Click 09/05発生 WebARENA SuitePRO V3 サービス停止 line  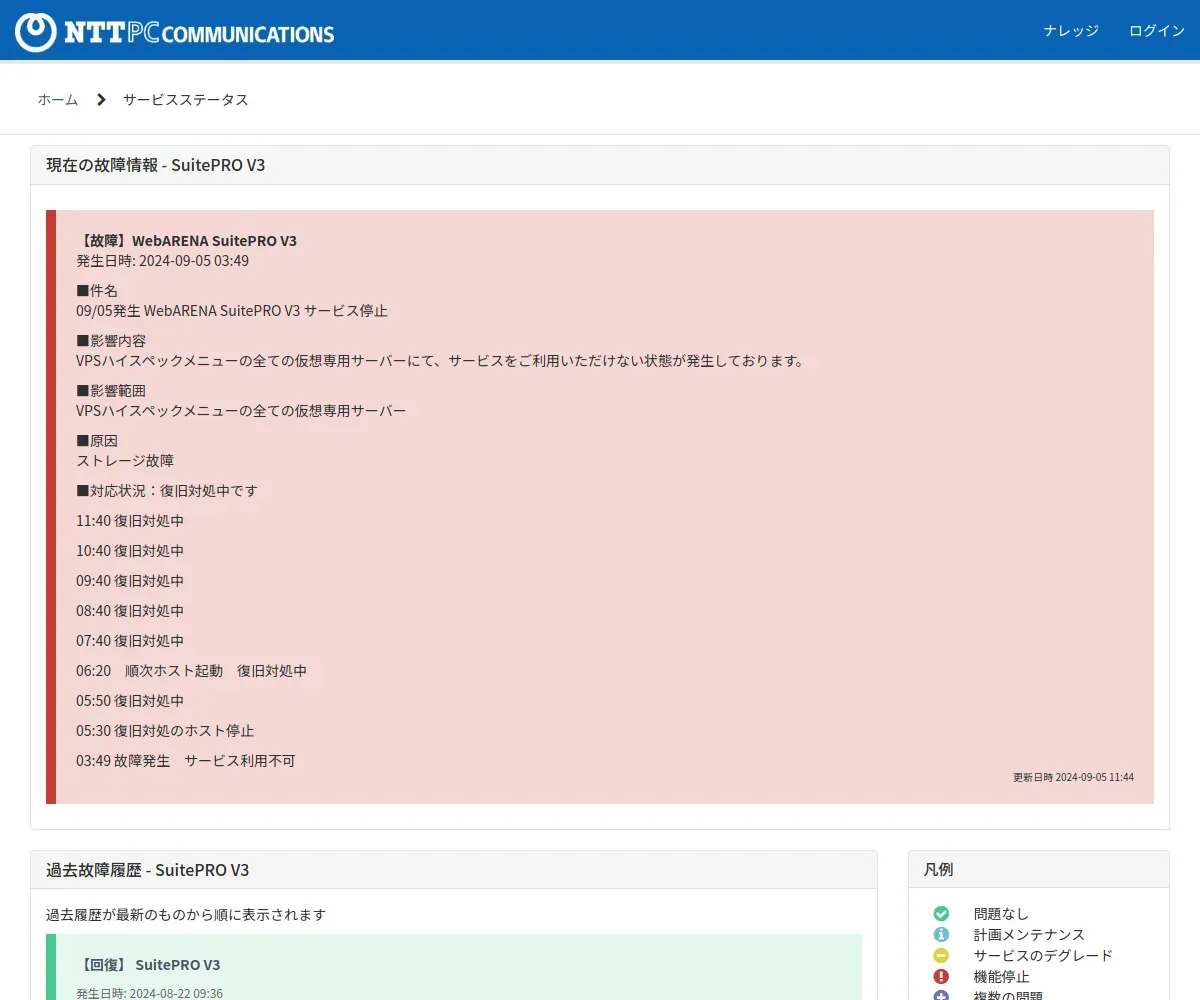232,311
